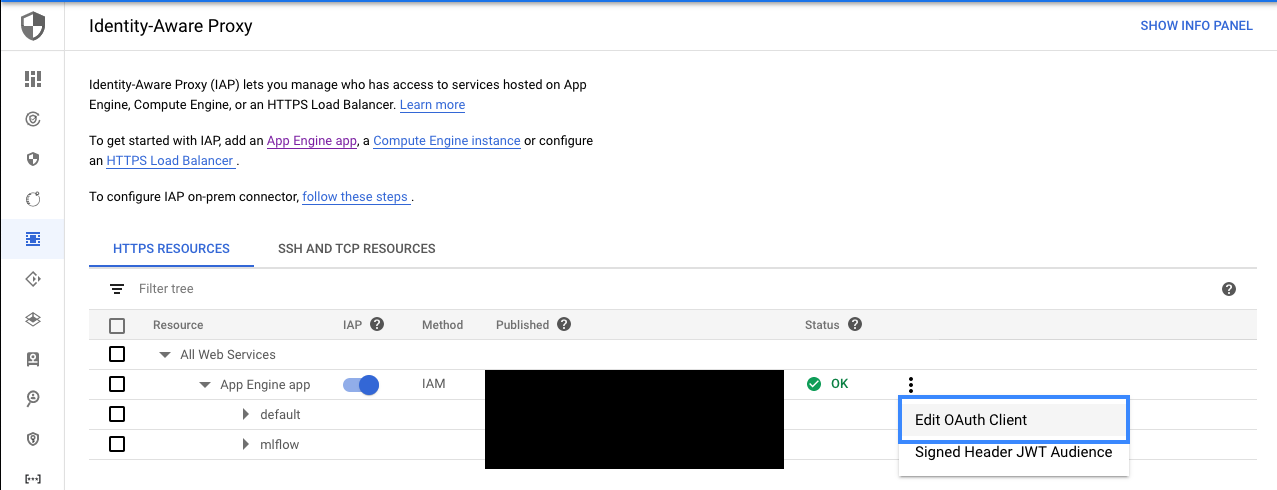Open the three-dot menu for App Engine app
Image resolution: width=1277 pixels, height=490 pixels.
911,384
